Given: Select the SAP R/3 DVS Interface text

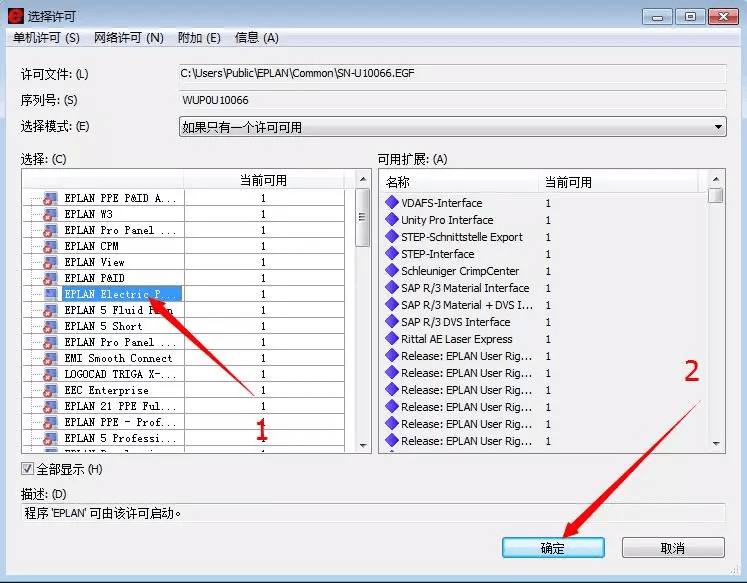Looking at the screenshot, I should (455, 322).
